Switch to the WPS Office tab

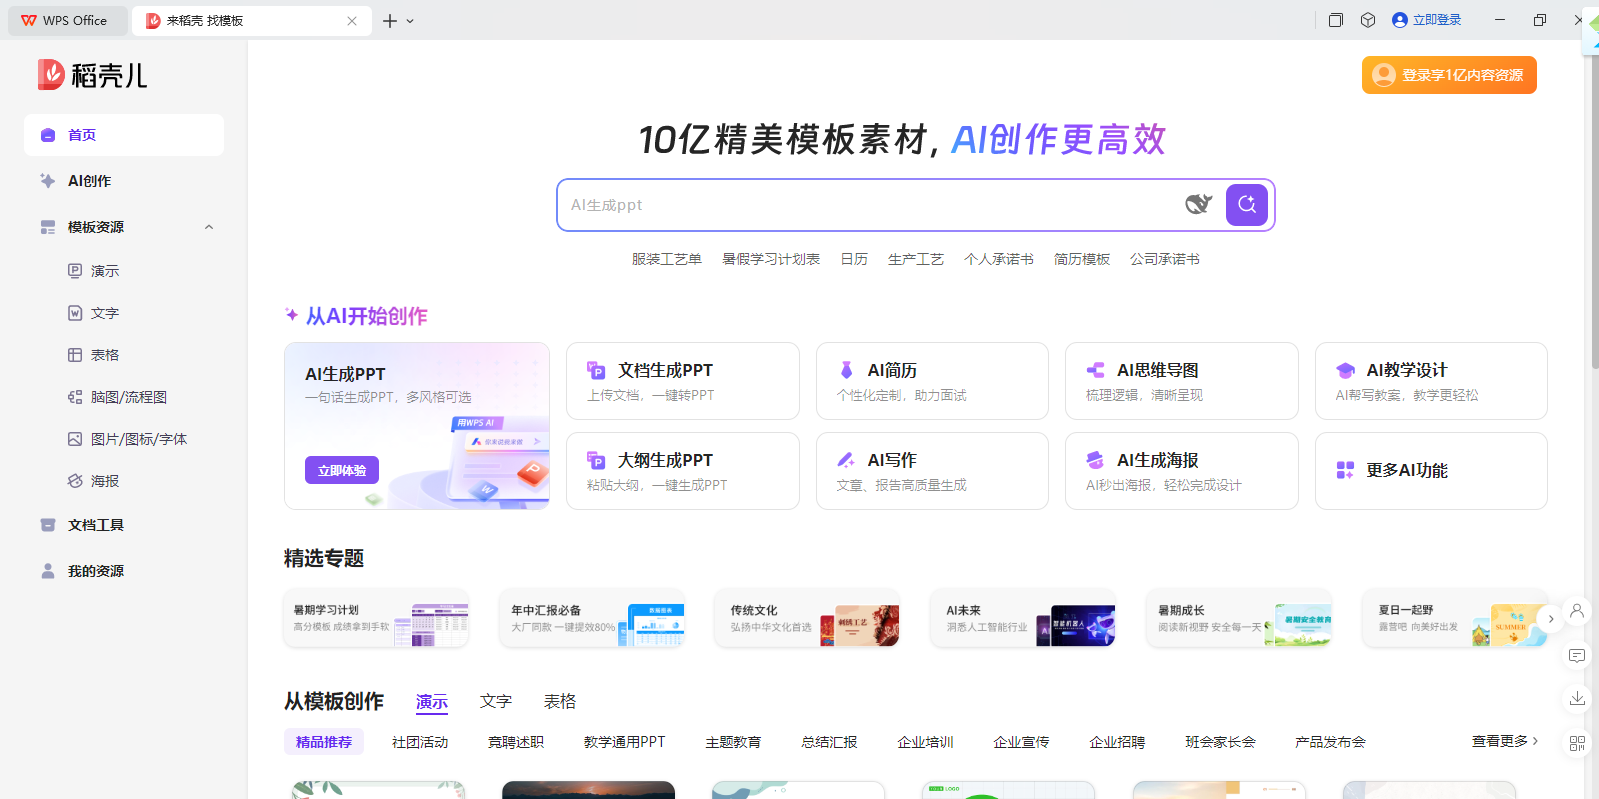66,20
